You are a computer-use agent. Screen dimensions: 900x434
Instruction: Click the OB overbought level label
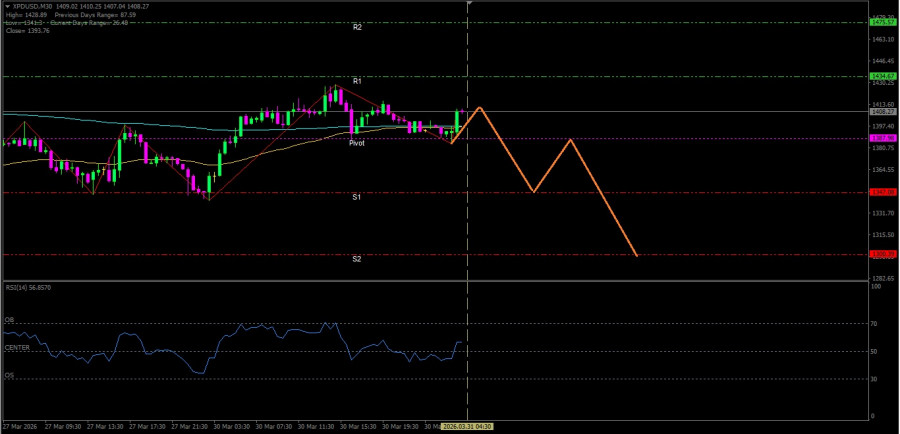coord(9,321)
